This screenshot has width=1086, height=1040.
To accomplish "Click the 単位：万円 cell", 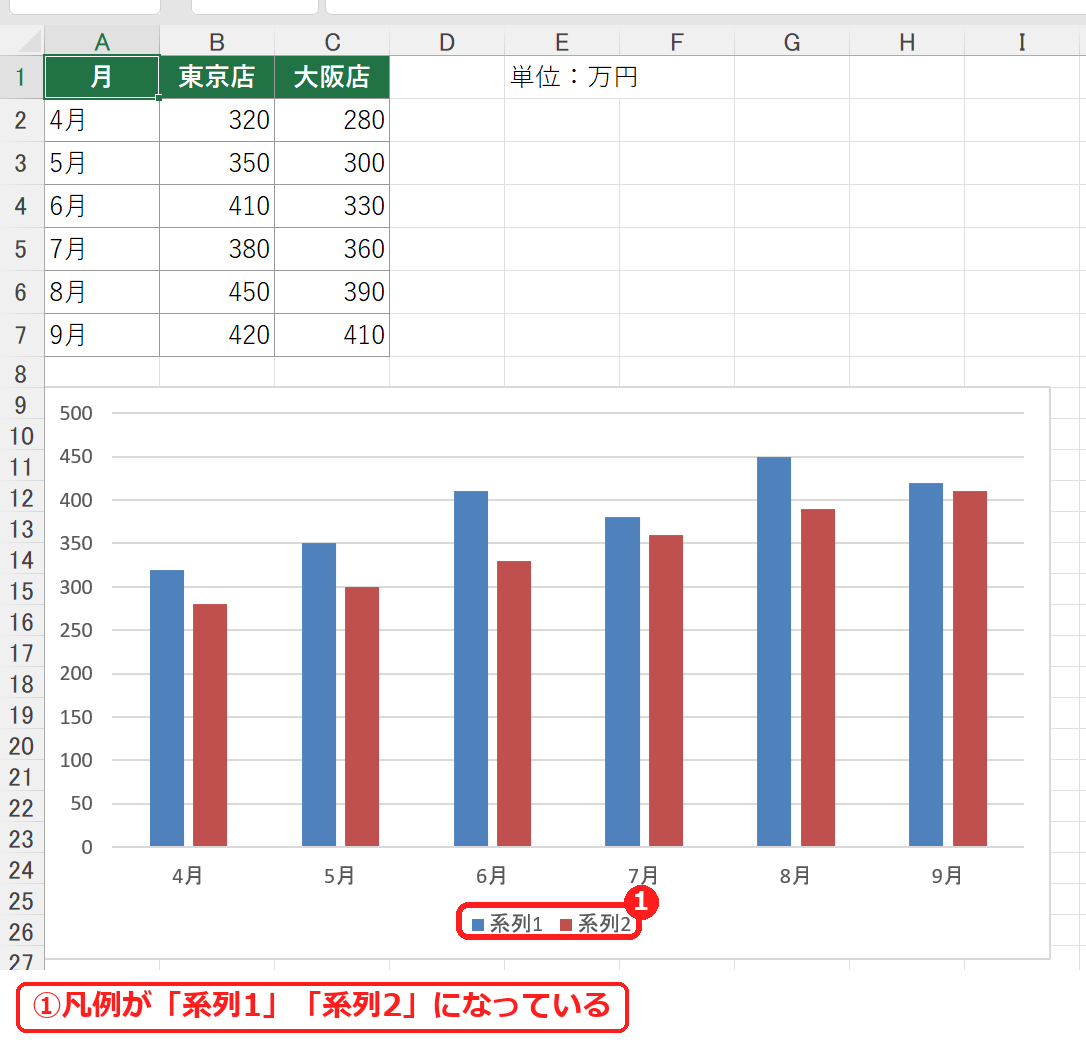I will pos(574,77).
